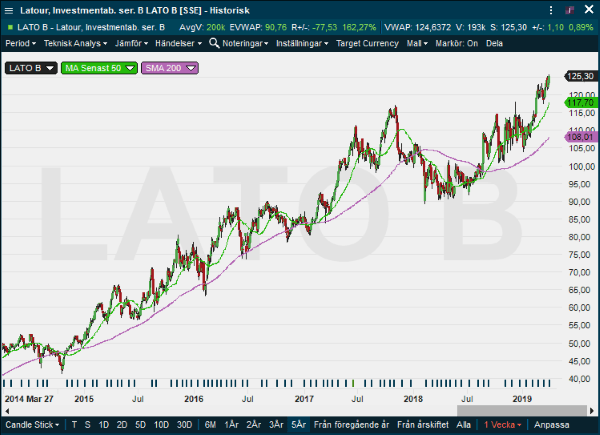Click the green 117,70 MA value label
The height and width of the screenshot is (435, 600).
tap(581, 103)
